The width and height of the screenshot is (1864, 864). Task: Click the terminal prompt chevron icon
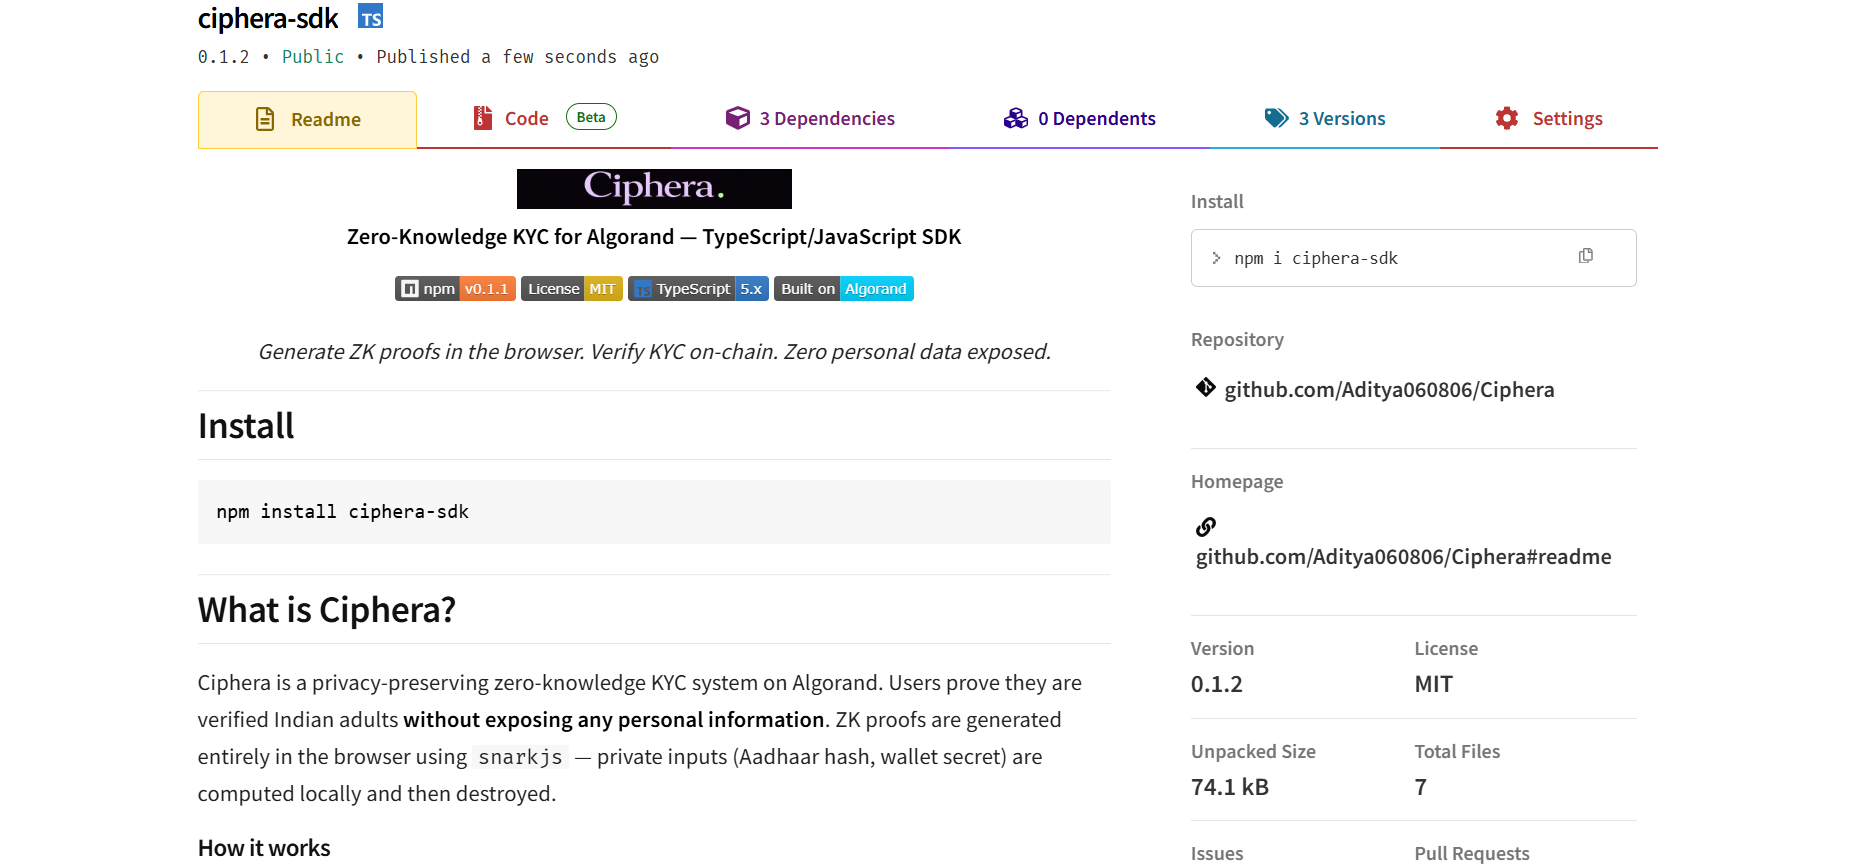(x=1216, y=258)
